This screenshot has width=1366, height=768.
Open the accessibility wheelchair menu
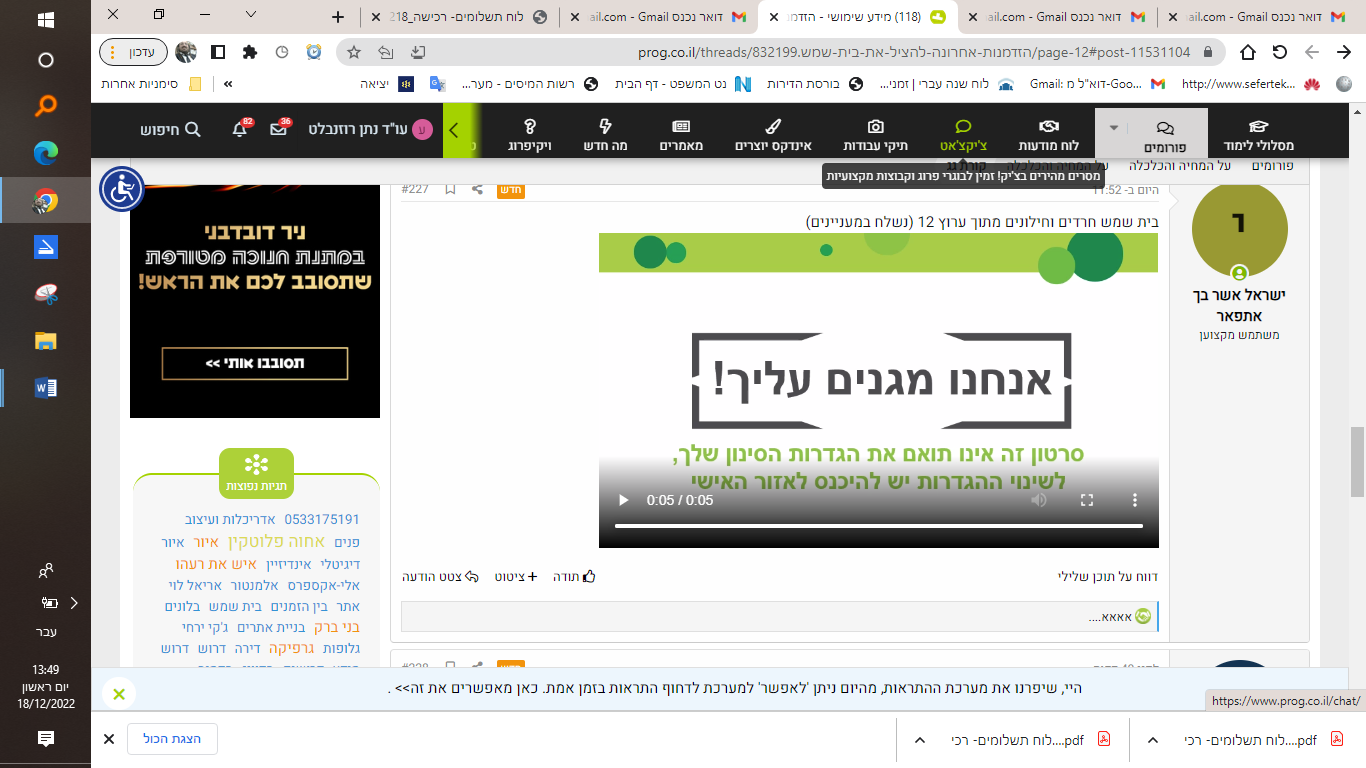122,189
